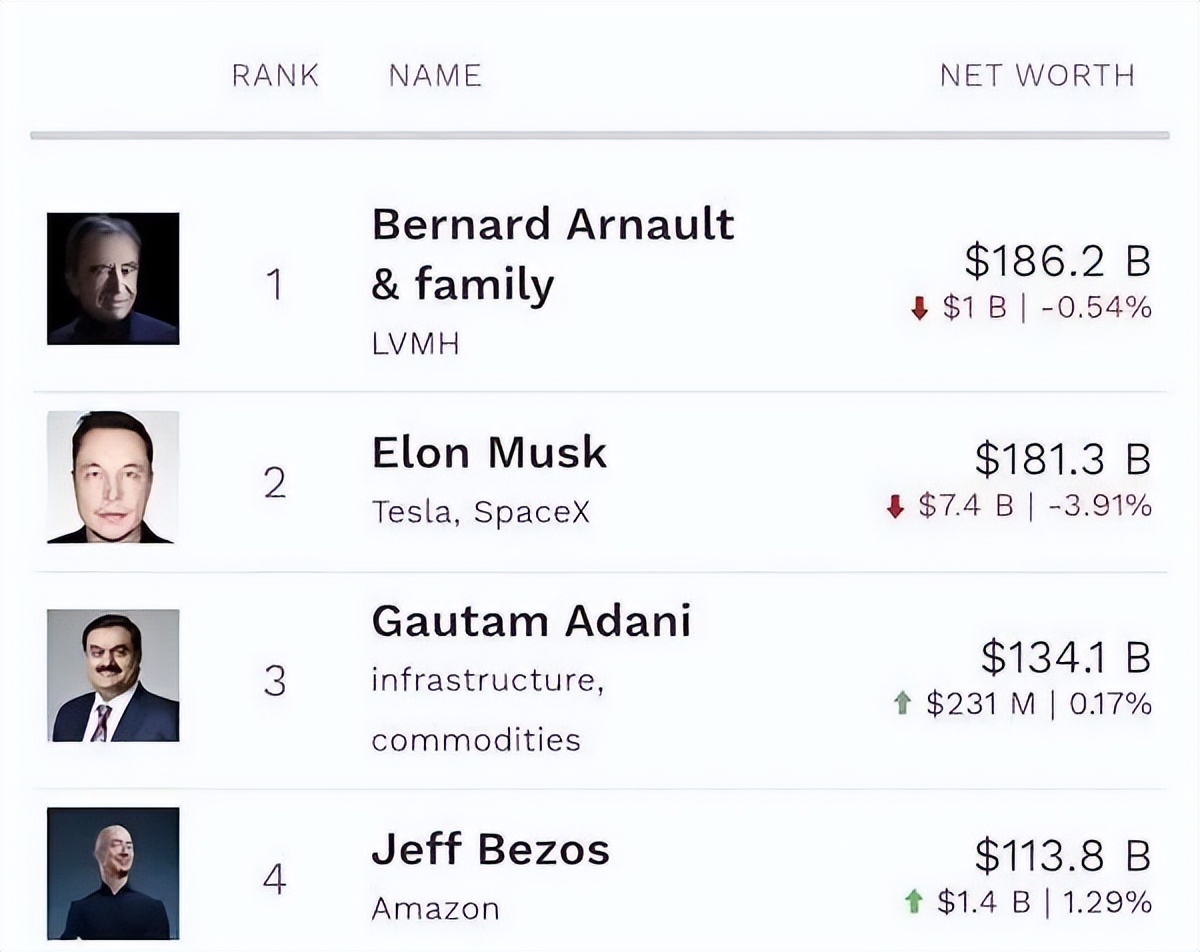Click the red down arrow beside $1 B
Image resolution: width=1200 pixels, height=952 pixels.
coord(920,310)
